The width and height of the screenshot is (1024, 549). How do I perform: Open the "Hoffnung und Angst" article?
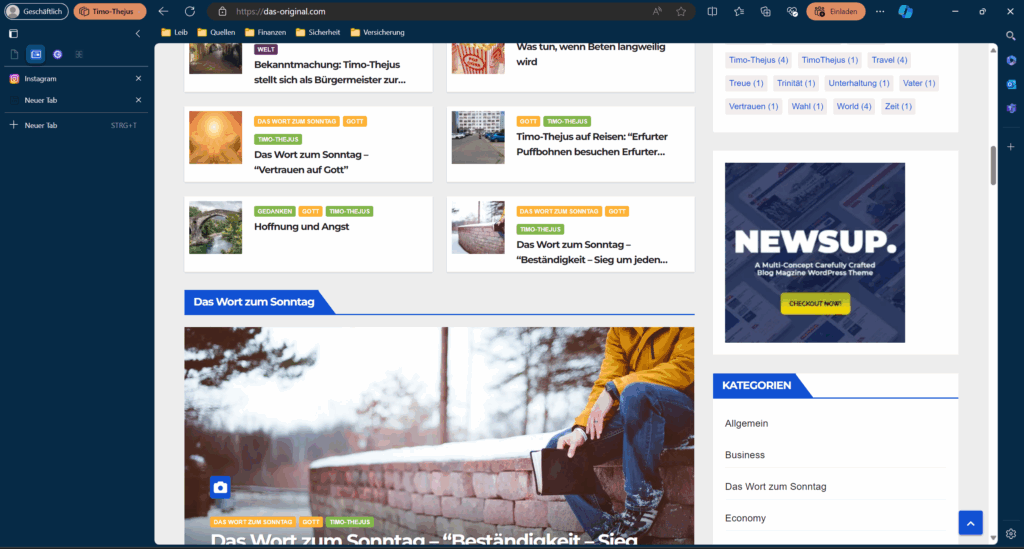tap(302, 227)
